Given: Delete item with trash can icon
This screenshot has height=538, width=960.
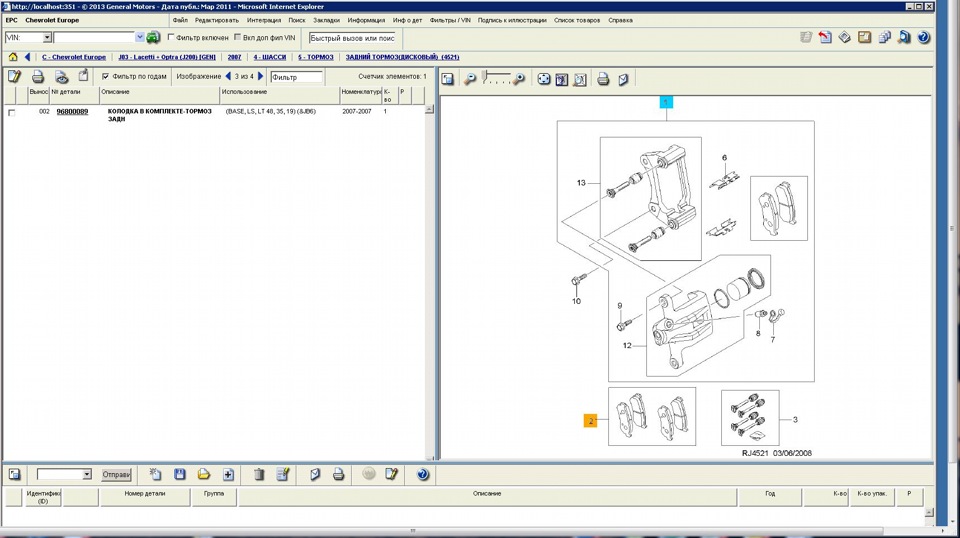Looking at the screenshot, I should click(259, 474).
